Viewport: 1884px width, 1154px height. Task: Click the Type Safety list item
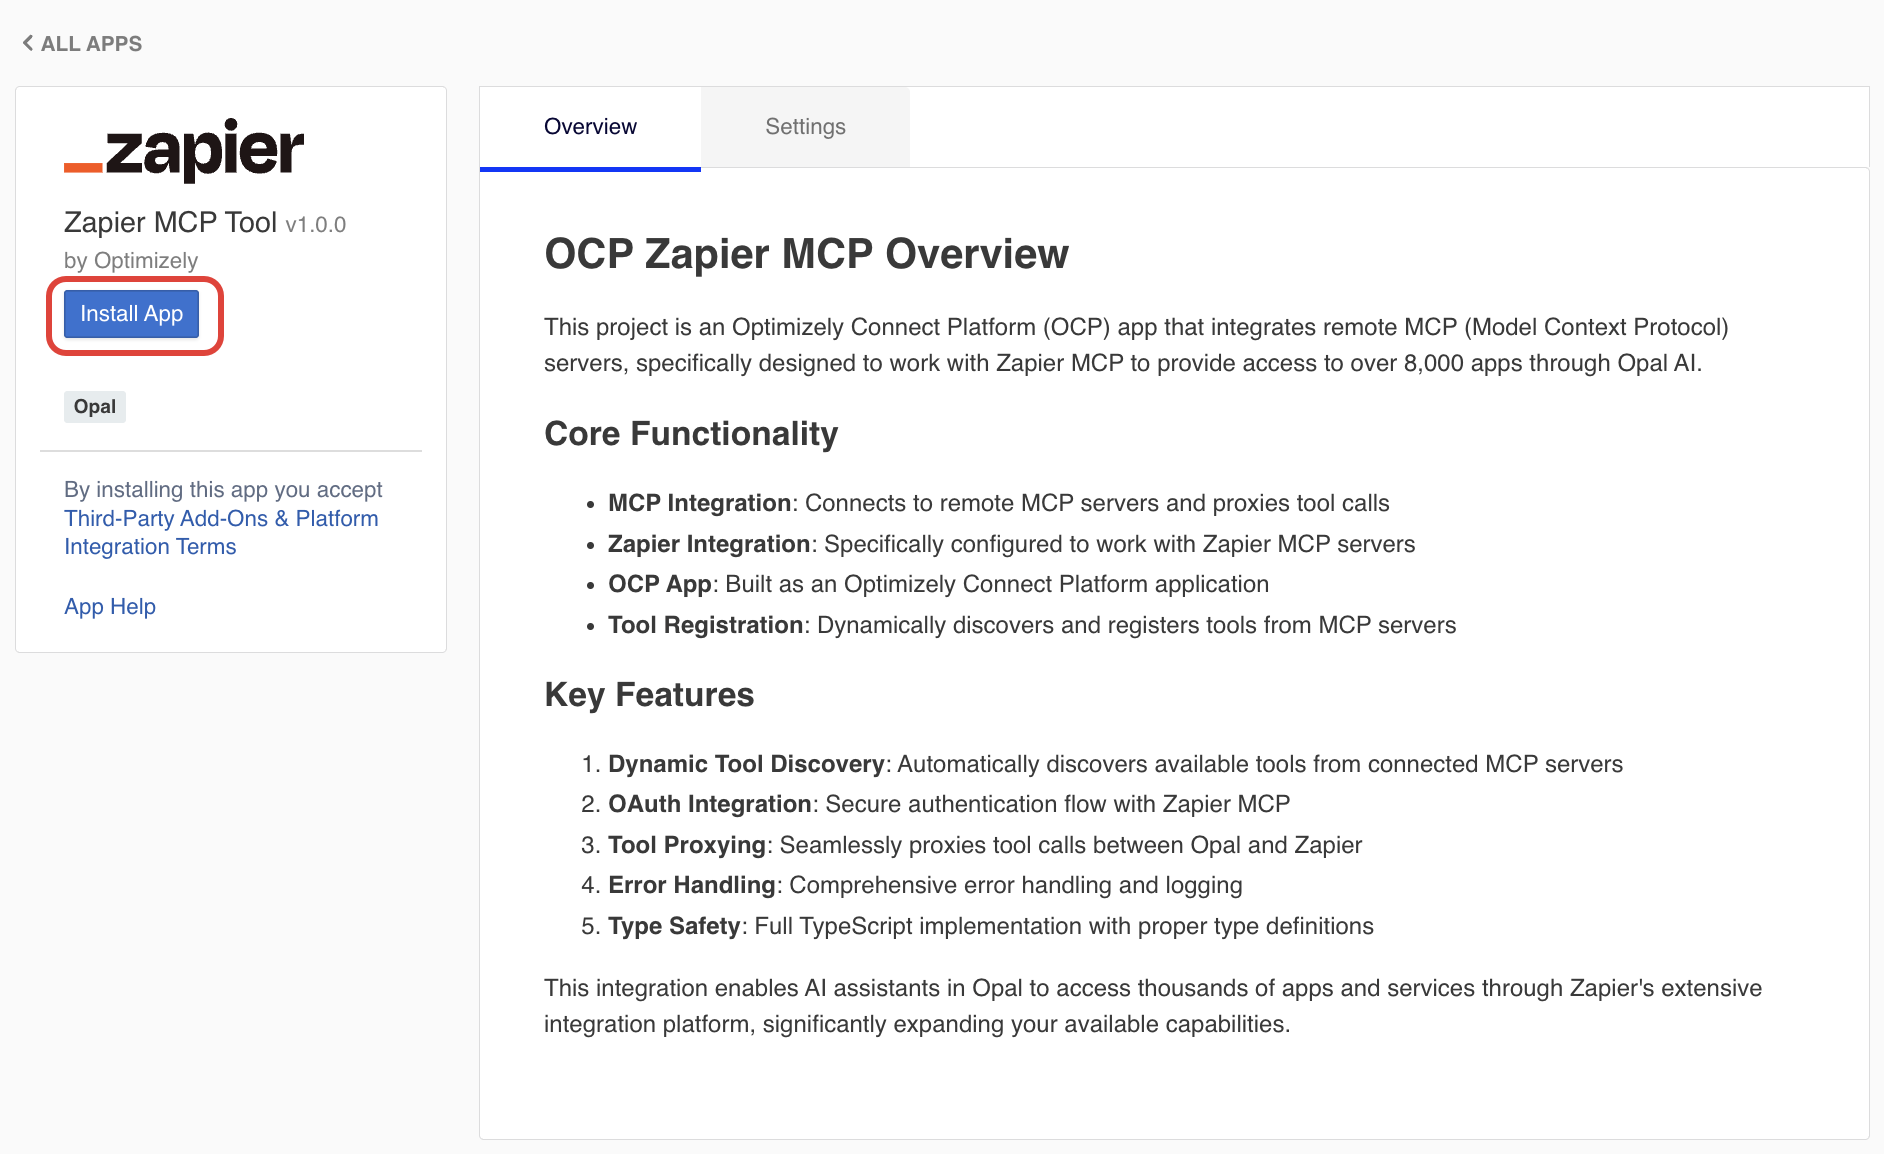tap(990, 926)
